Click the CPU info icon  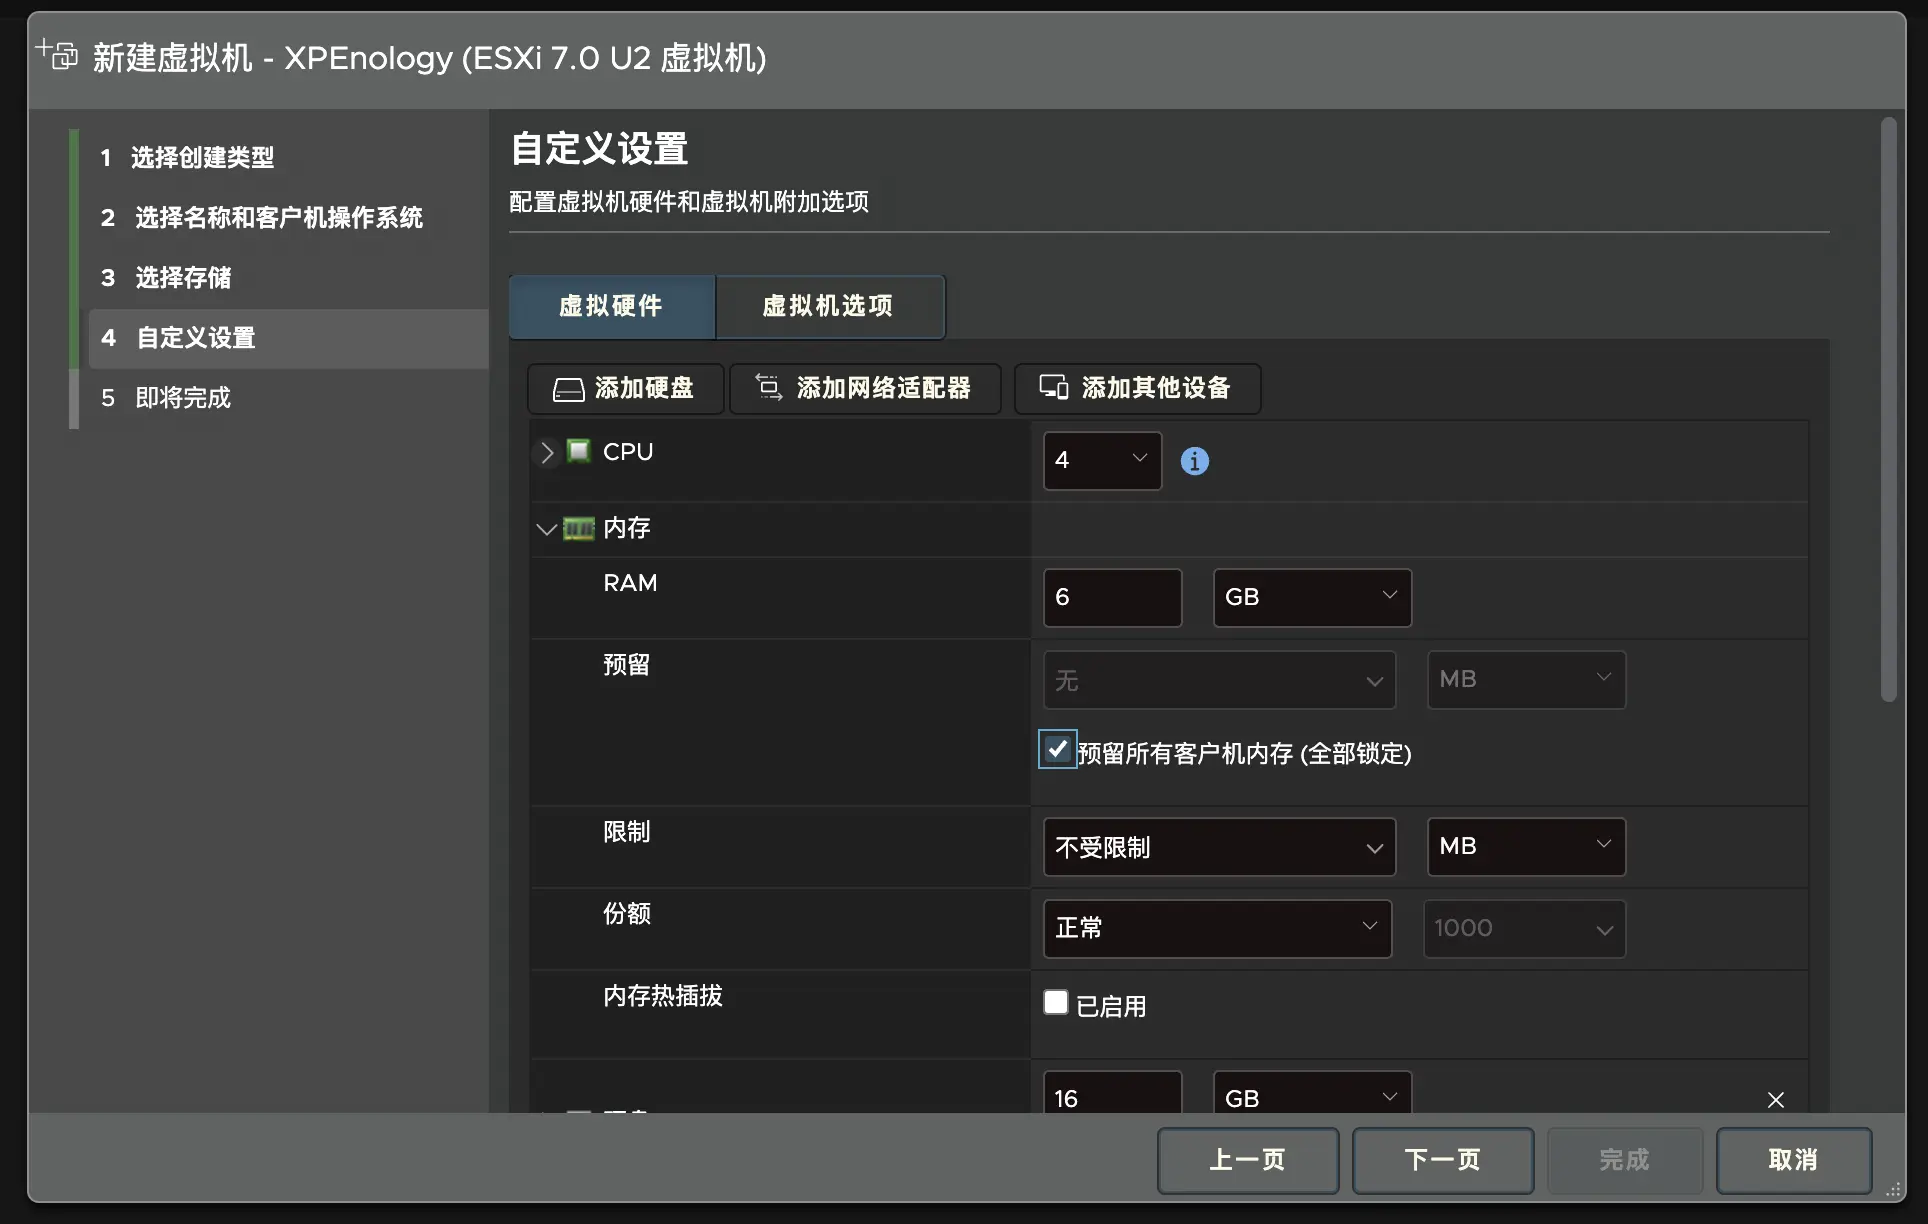pyautogui.click(x=1194, y=461)
